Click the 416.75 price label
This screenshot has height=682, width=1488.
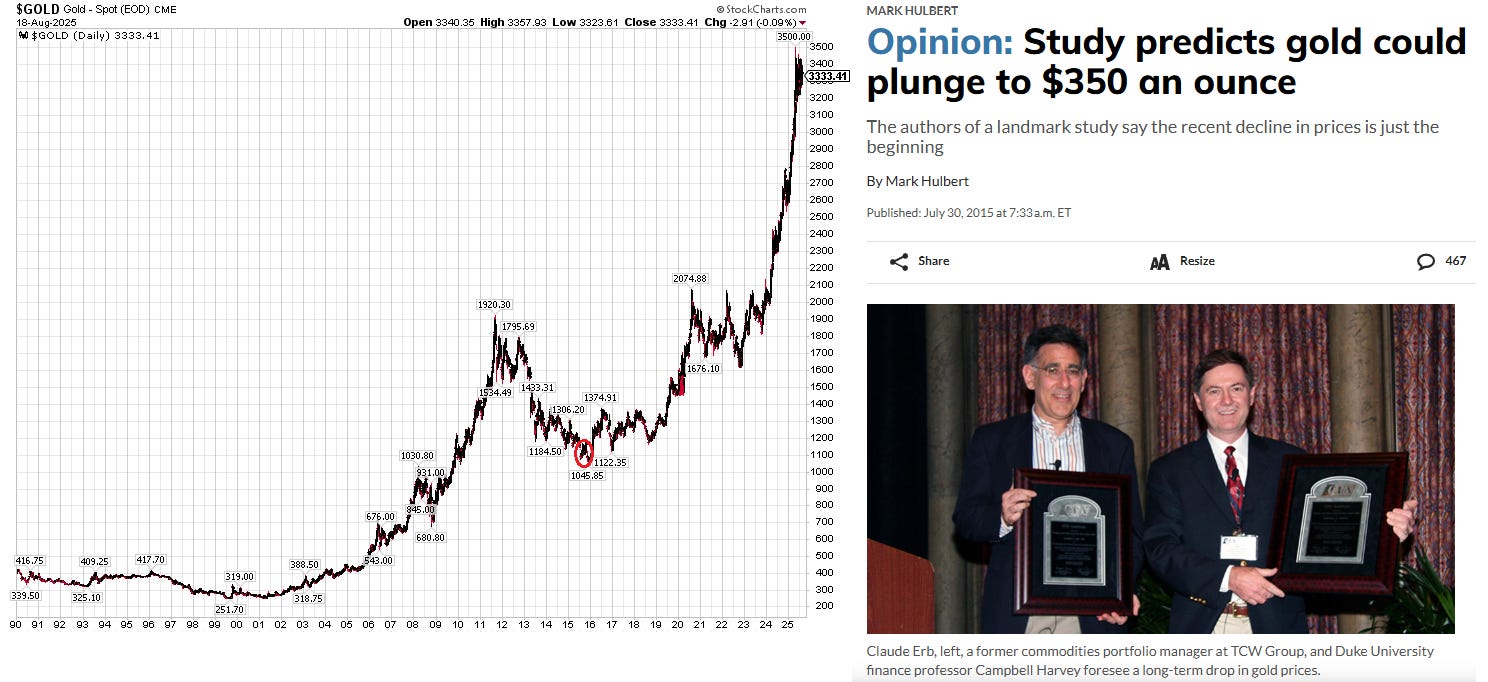[x=29, y=561]
